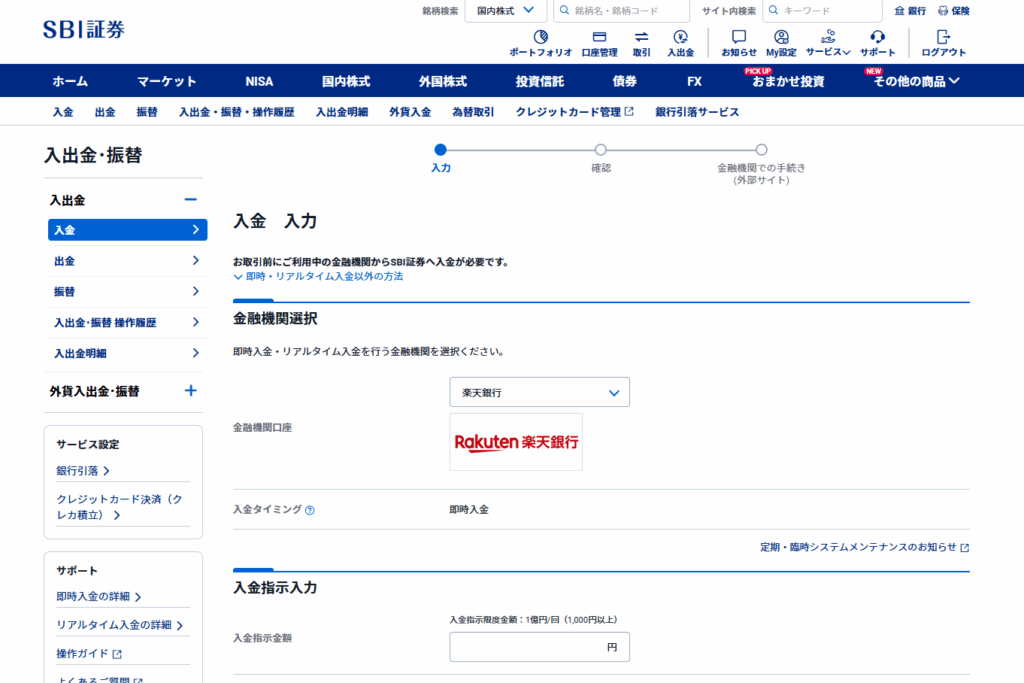Image resolution: width=1024 pixels, height=683 pixels.
Task: Collapse the 入出金 sidebar section
Action: point(190,200)
